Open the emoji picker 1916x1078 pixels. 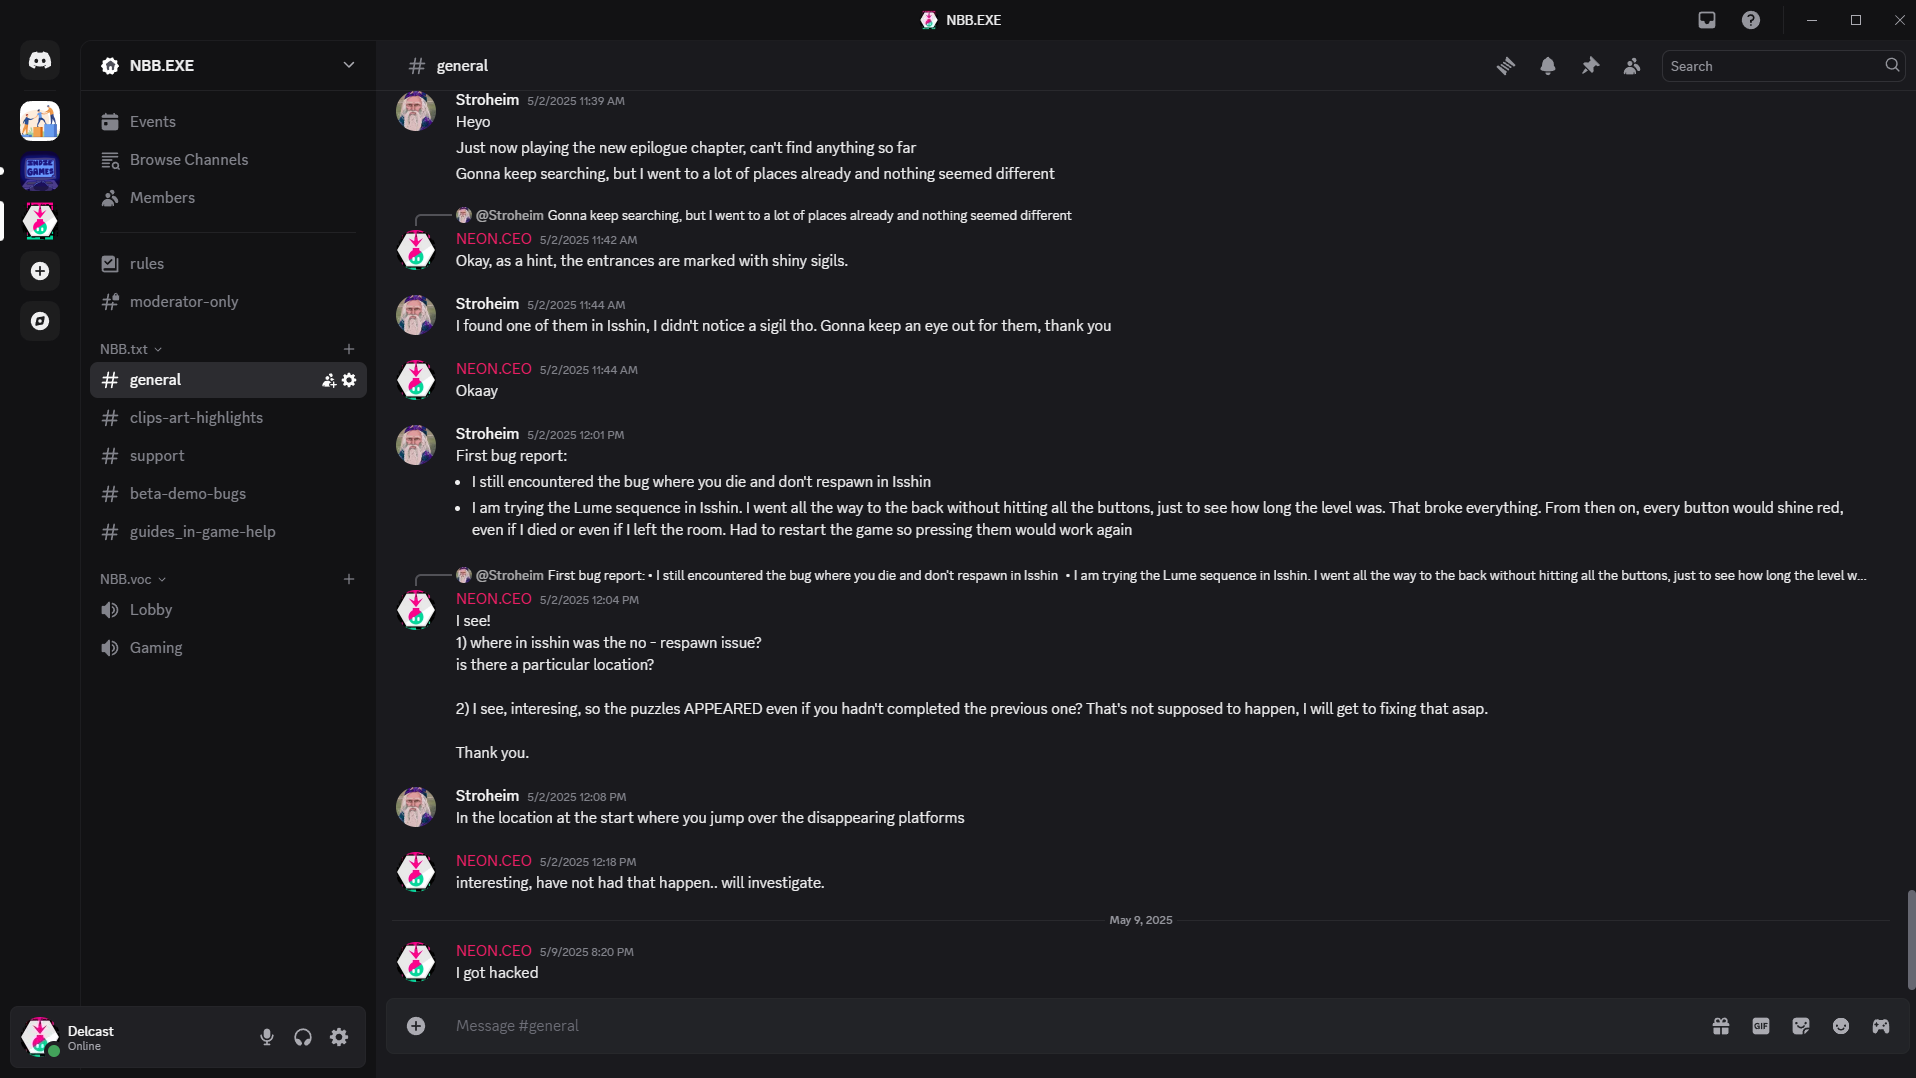pos(1840,1025)
